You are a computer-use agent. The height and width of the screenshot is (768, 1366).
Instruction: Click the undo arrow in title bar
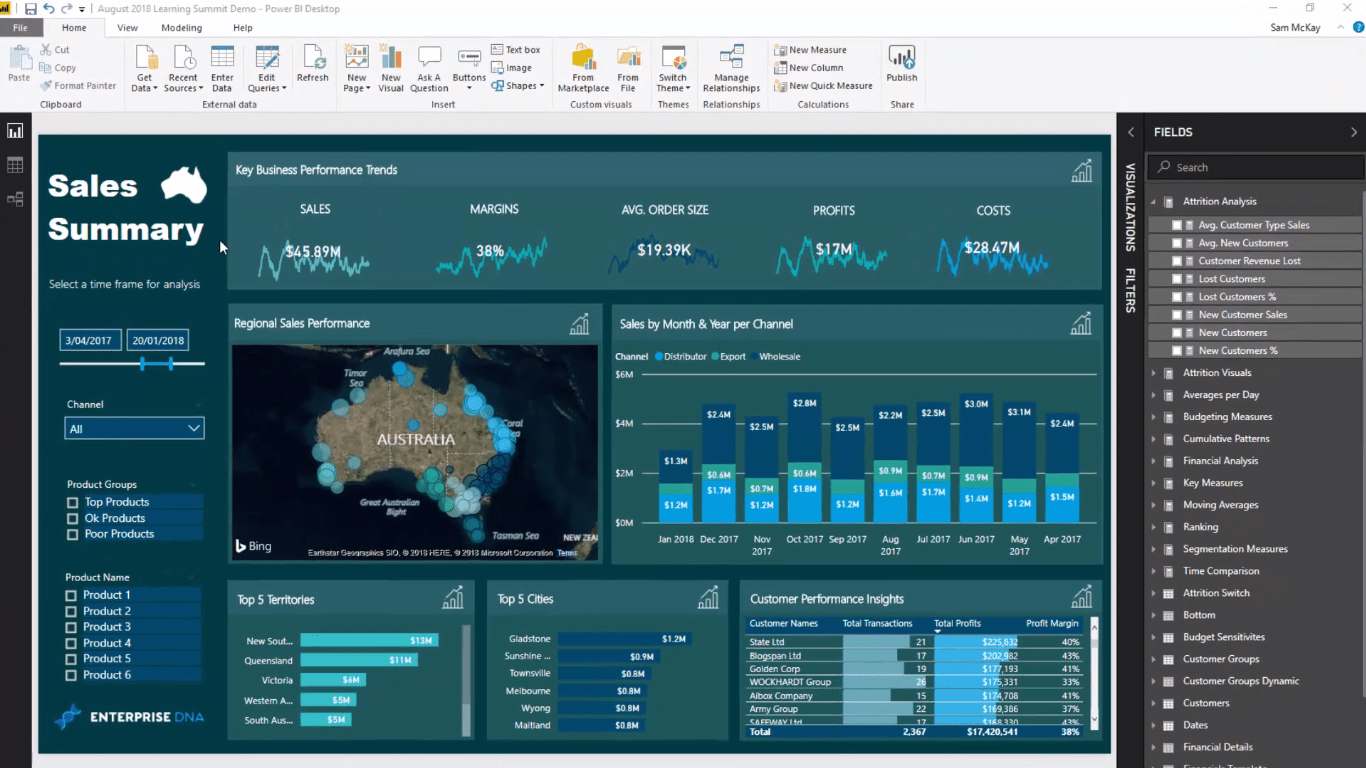[x=49, y=9]
